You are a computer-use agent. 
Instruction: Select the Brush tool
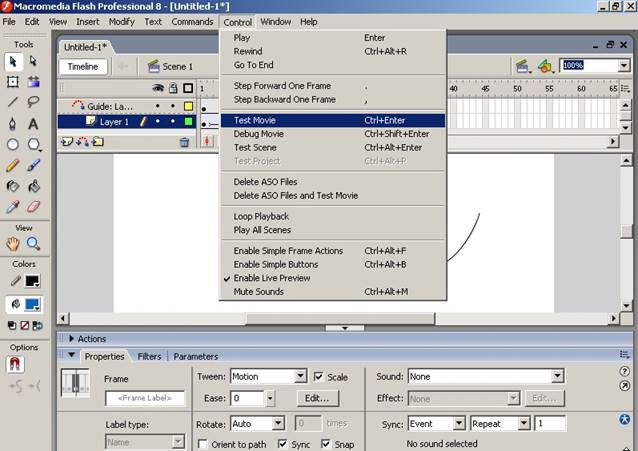(x=33, y=165)
